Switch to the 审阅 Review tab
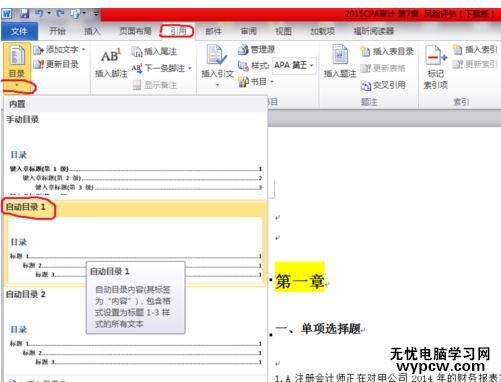The image size is (501, 382). coord(249,31)
